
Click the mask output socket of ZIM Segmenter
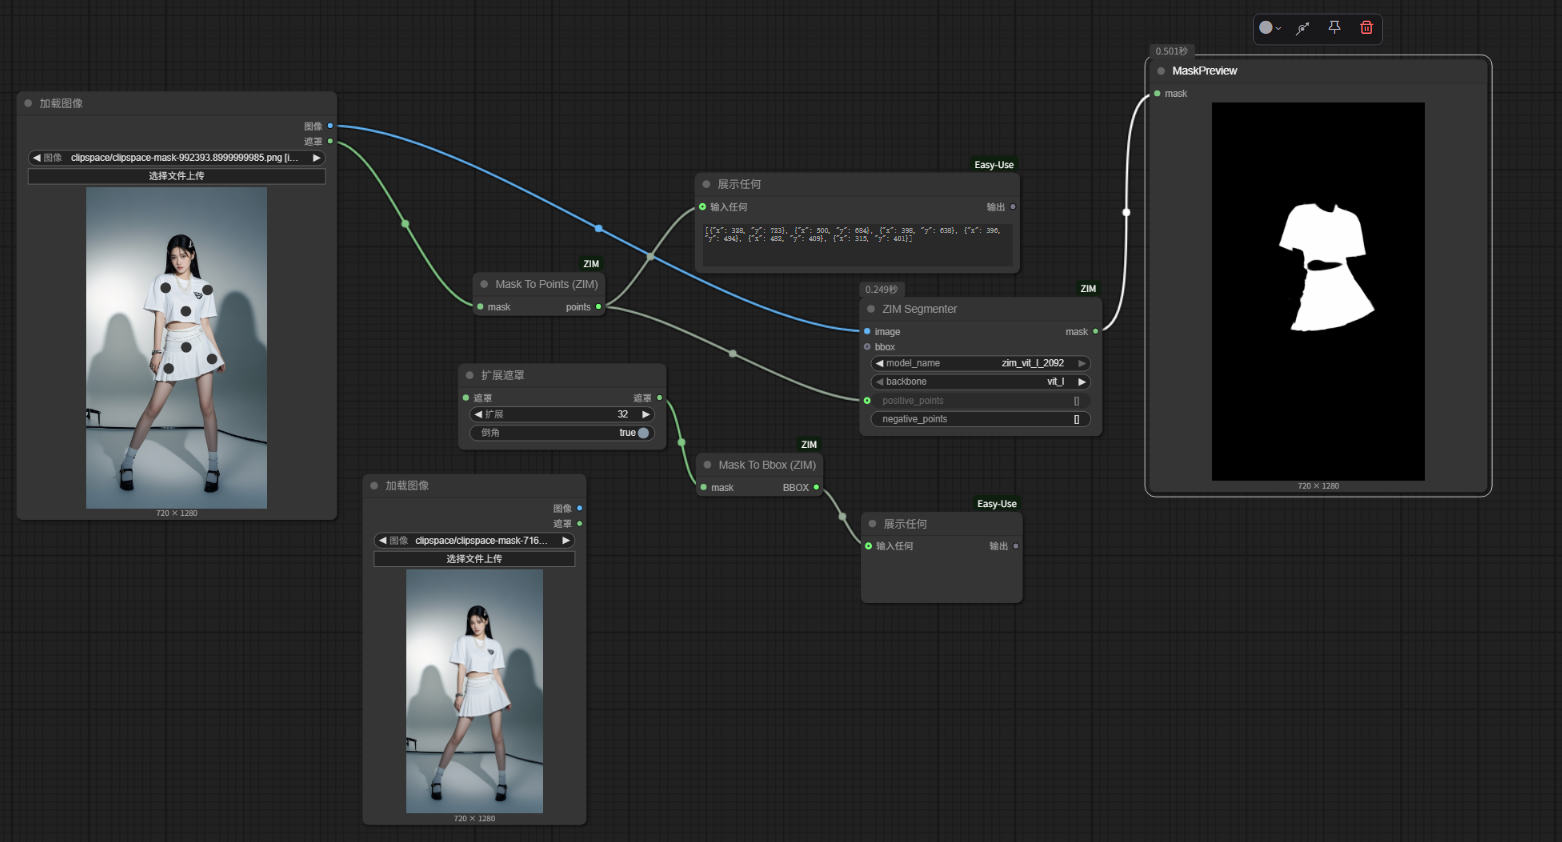[1096, 331]
